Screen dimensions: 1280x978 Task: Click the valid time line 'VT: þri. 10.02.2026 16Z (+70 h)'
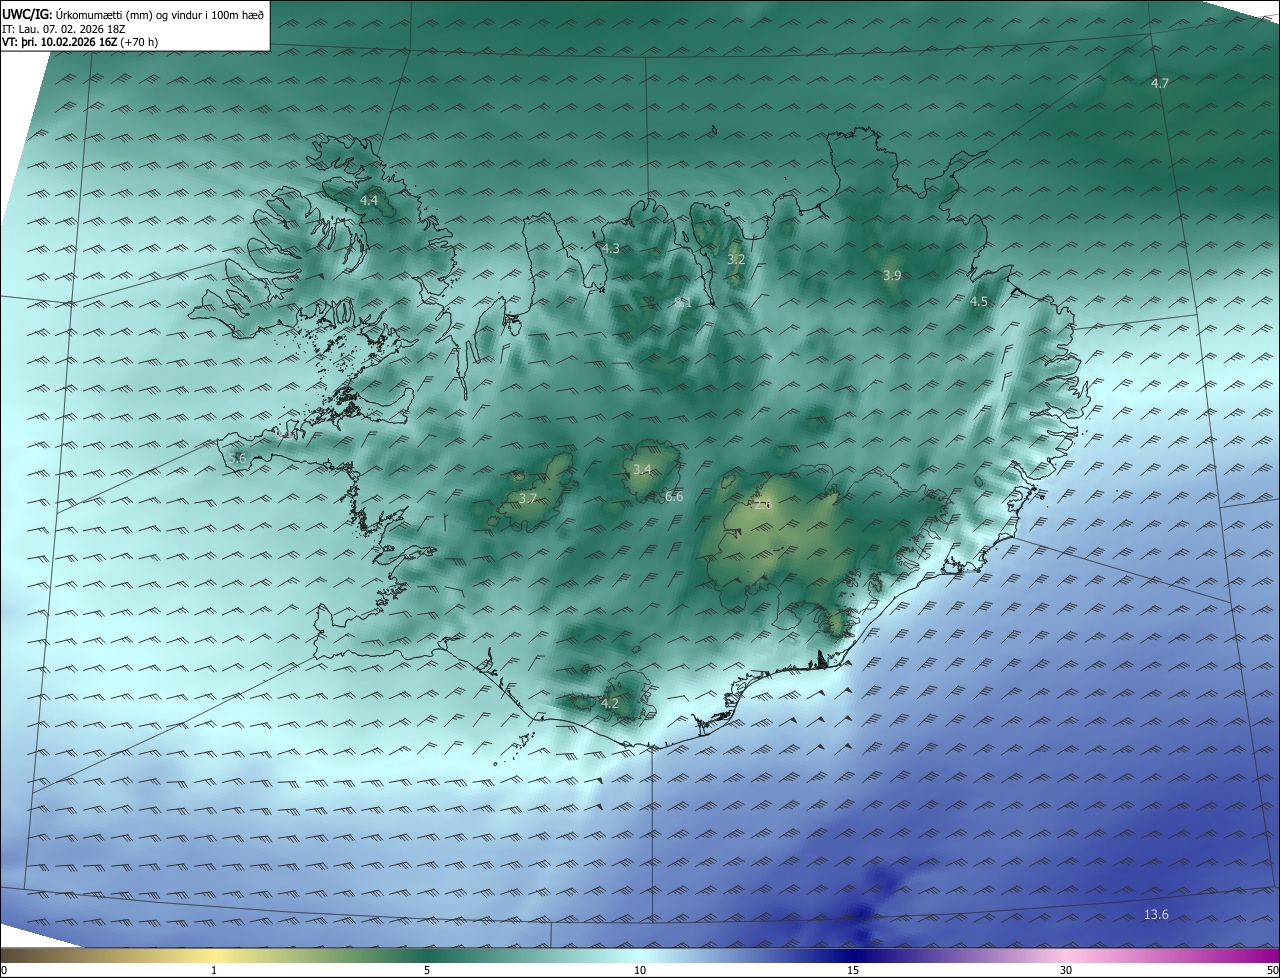[x=80, y=42]
